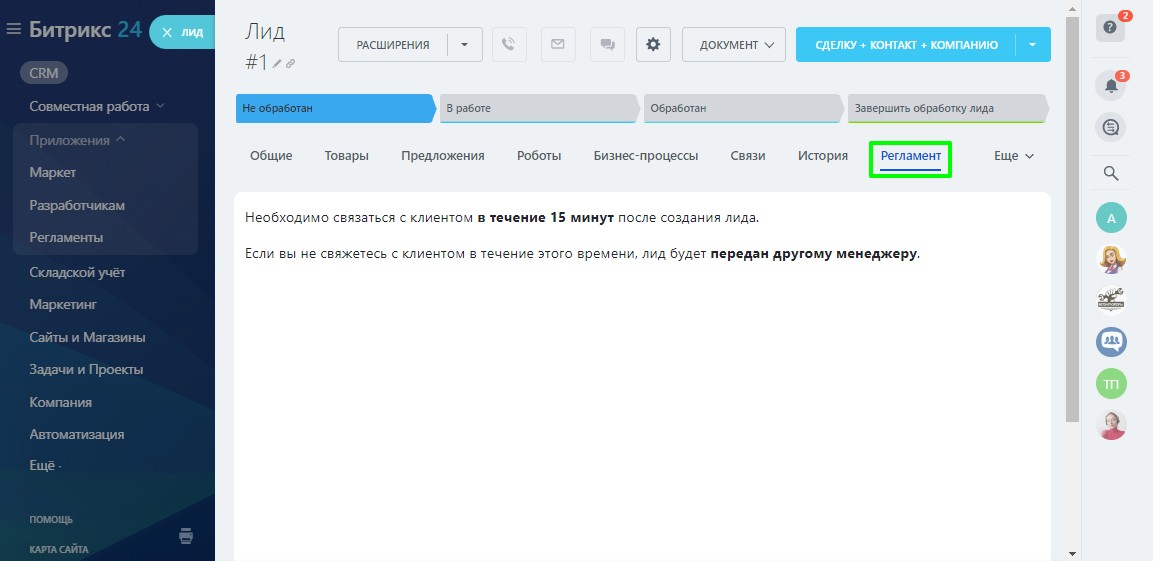Image resolution: width=1153 pixels, height=561 pixels.
Task: Open the chat messages icon button
Action: point(606,44)
